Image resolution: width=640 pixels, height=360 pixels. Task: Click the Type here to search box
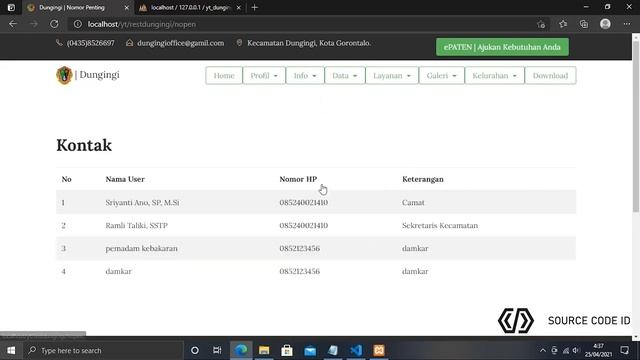pyautogui.click(x=104, y=350)
